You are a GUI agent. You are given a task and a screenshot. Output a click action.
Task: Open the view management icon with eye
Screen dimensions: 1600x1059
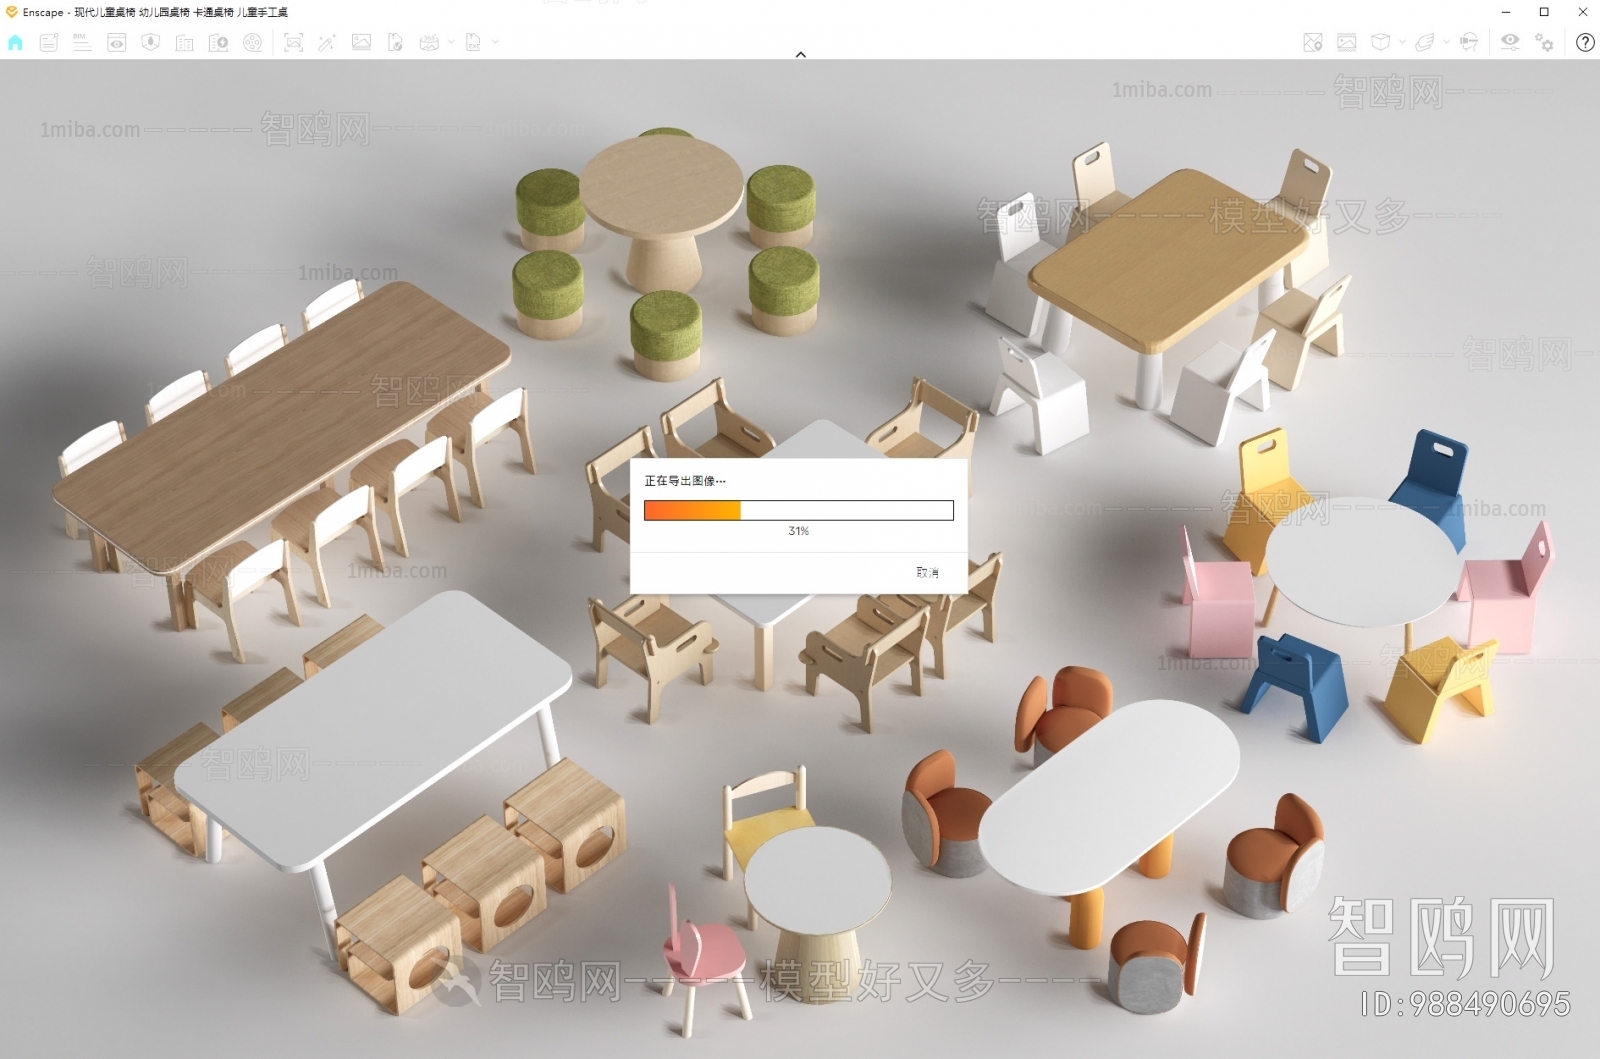coord(117,42)
